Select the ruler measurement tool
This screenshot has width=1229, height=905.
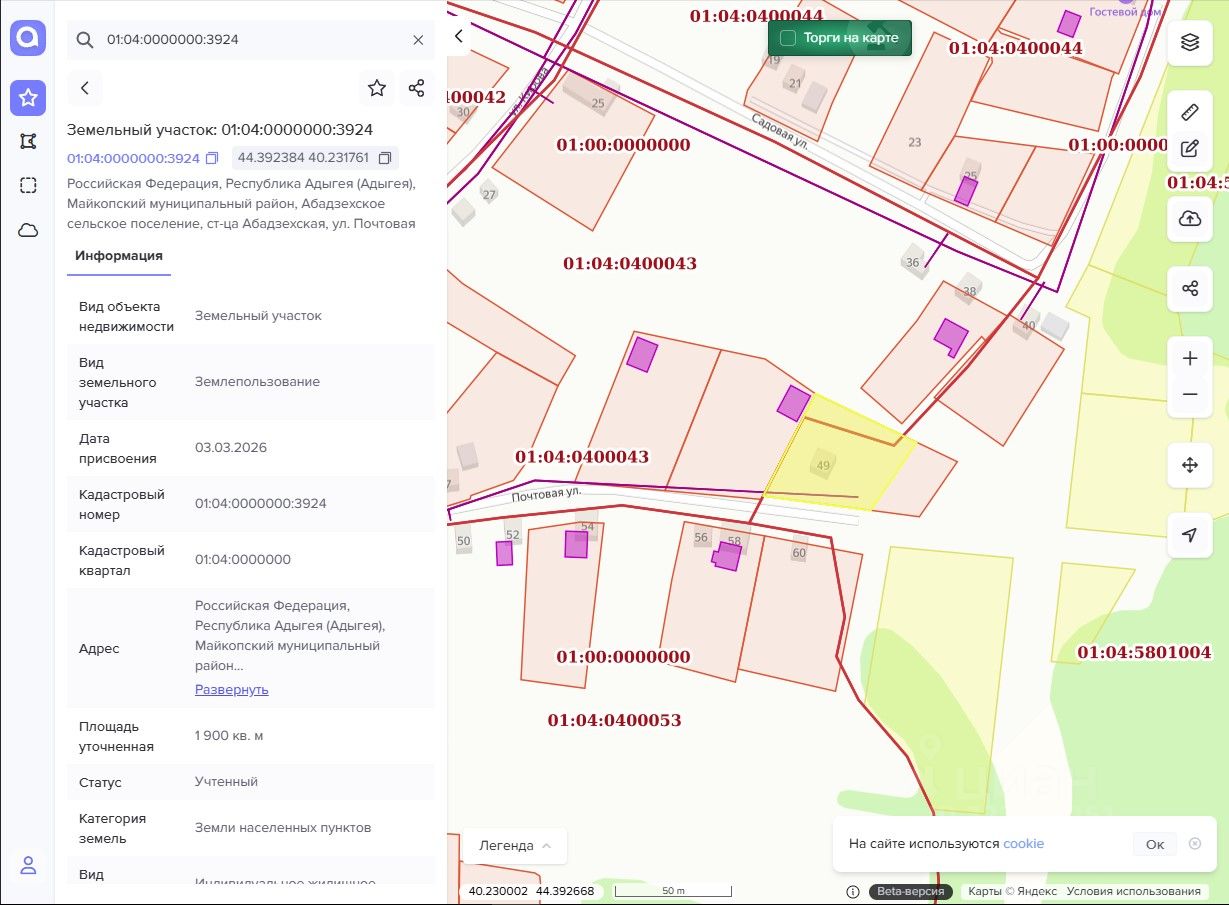point(1189,111)
